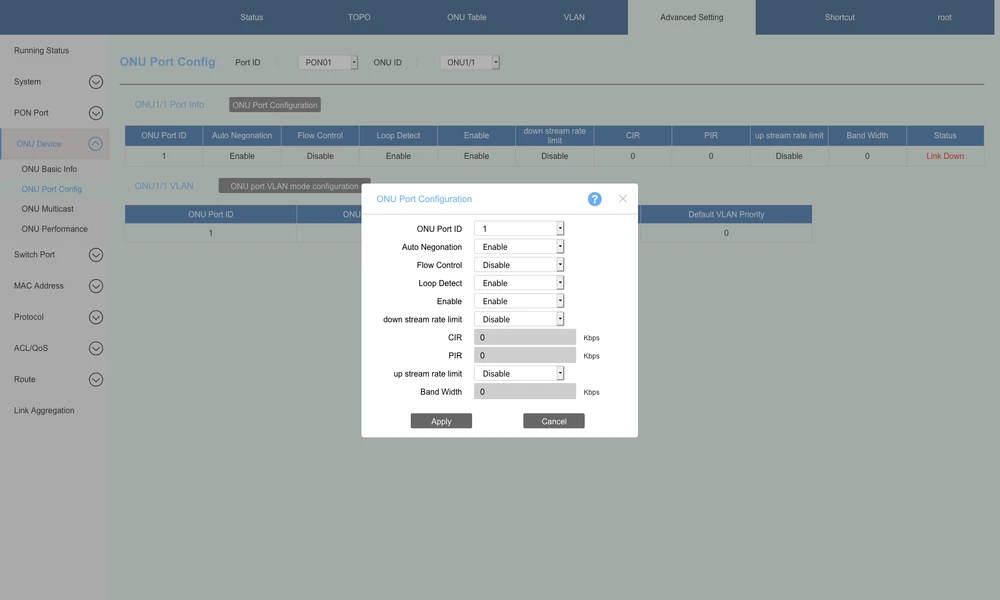
Task: Expand the Route chevron icon
Action: (96, 379)
